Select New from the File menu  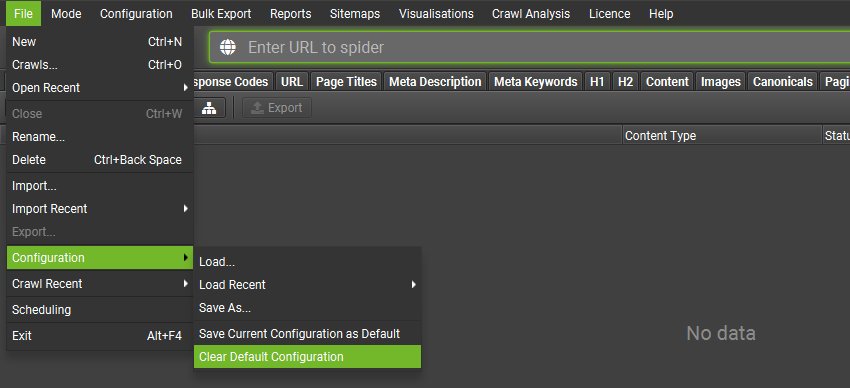[100, 42]
